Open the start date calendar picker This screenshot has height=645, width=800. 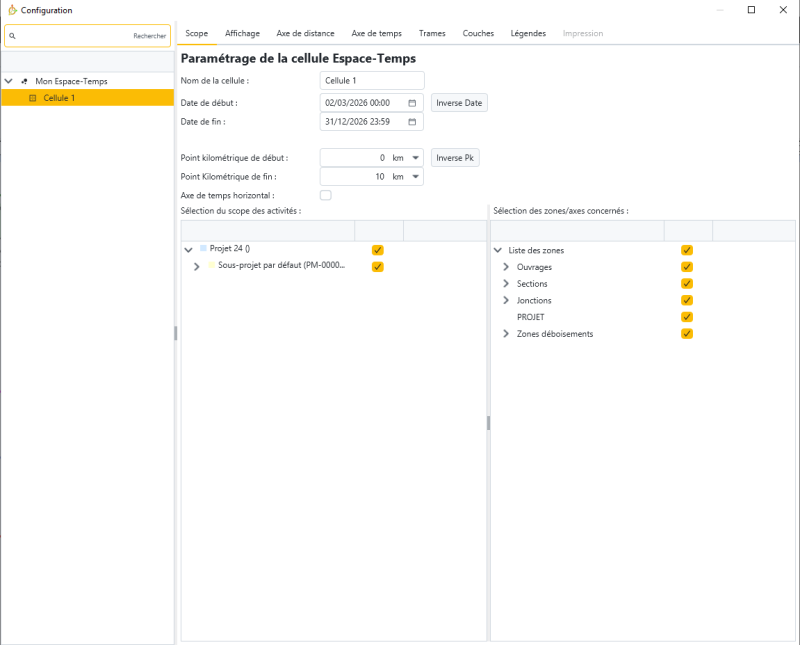coord(412,103)
